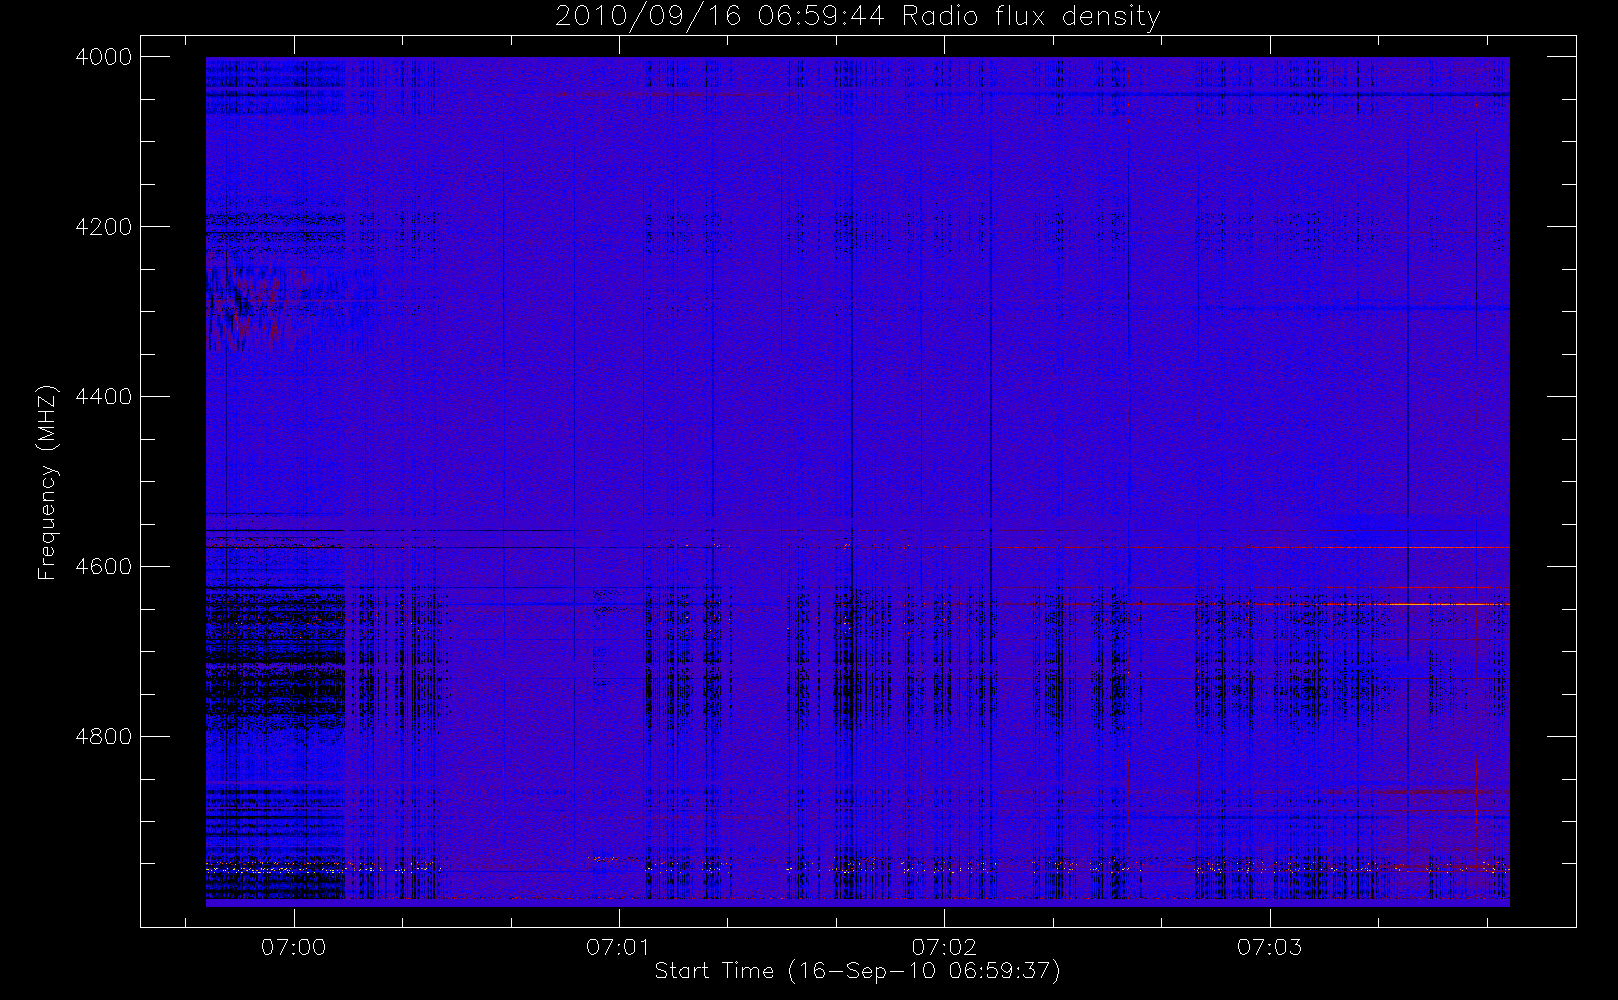Click the 07:02 time tick label
The image size is (1618, 1000).
[x=944, y=947]
